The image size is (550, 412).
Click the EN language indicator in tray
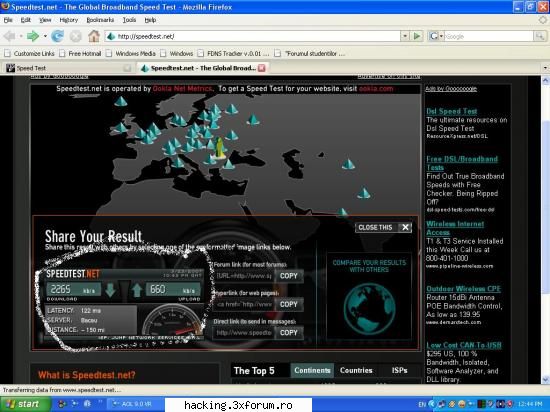click(422, 404)
